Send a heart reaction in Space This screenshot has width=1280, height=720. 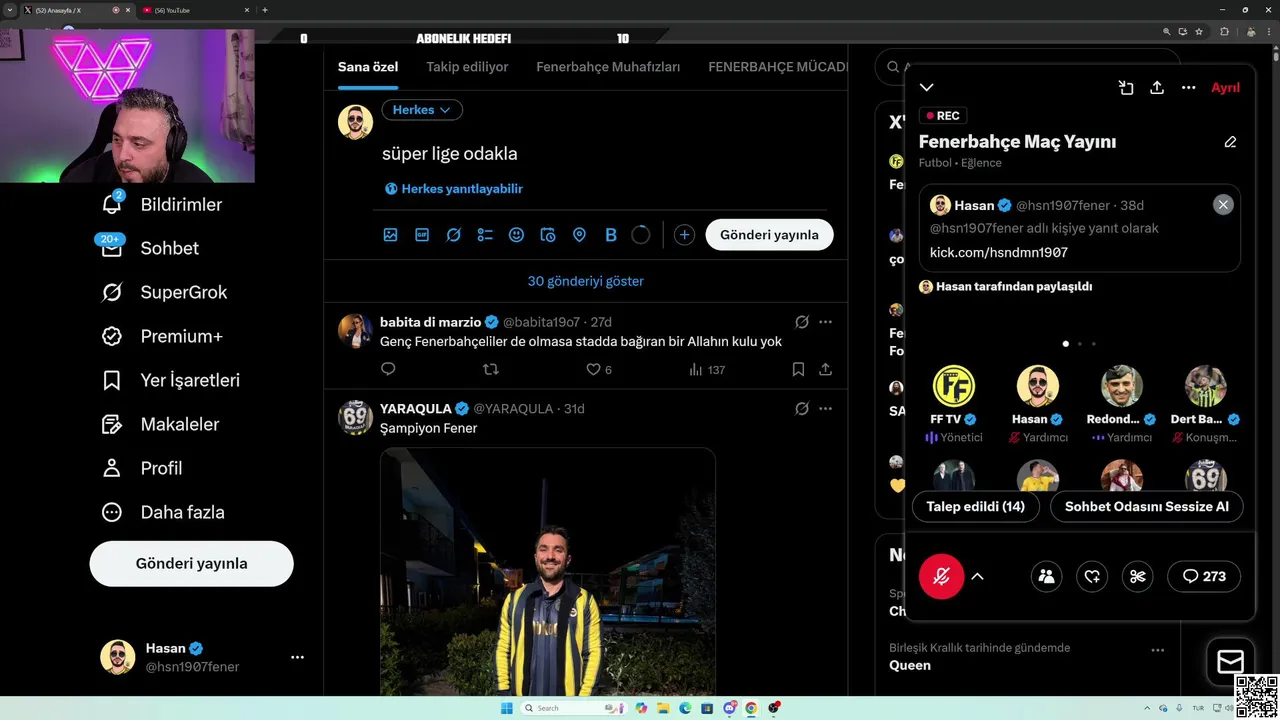pos(1092,576)
